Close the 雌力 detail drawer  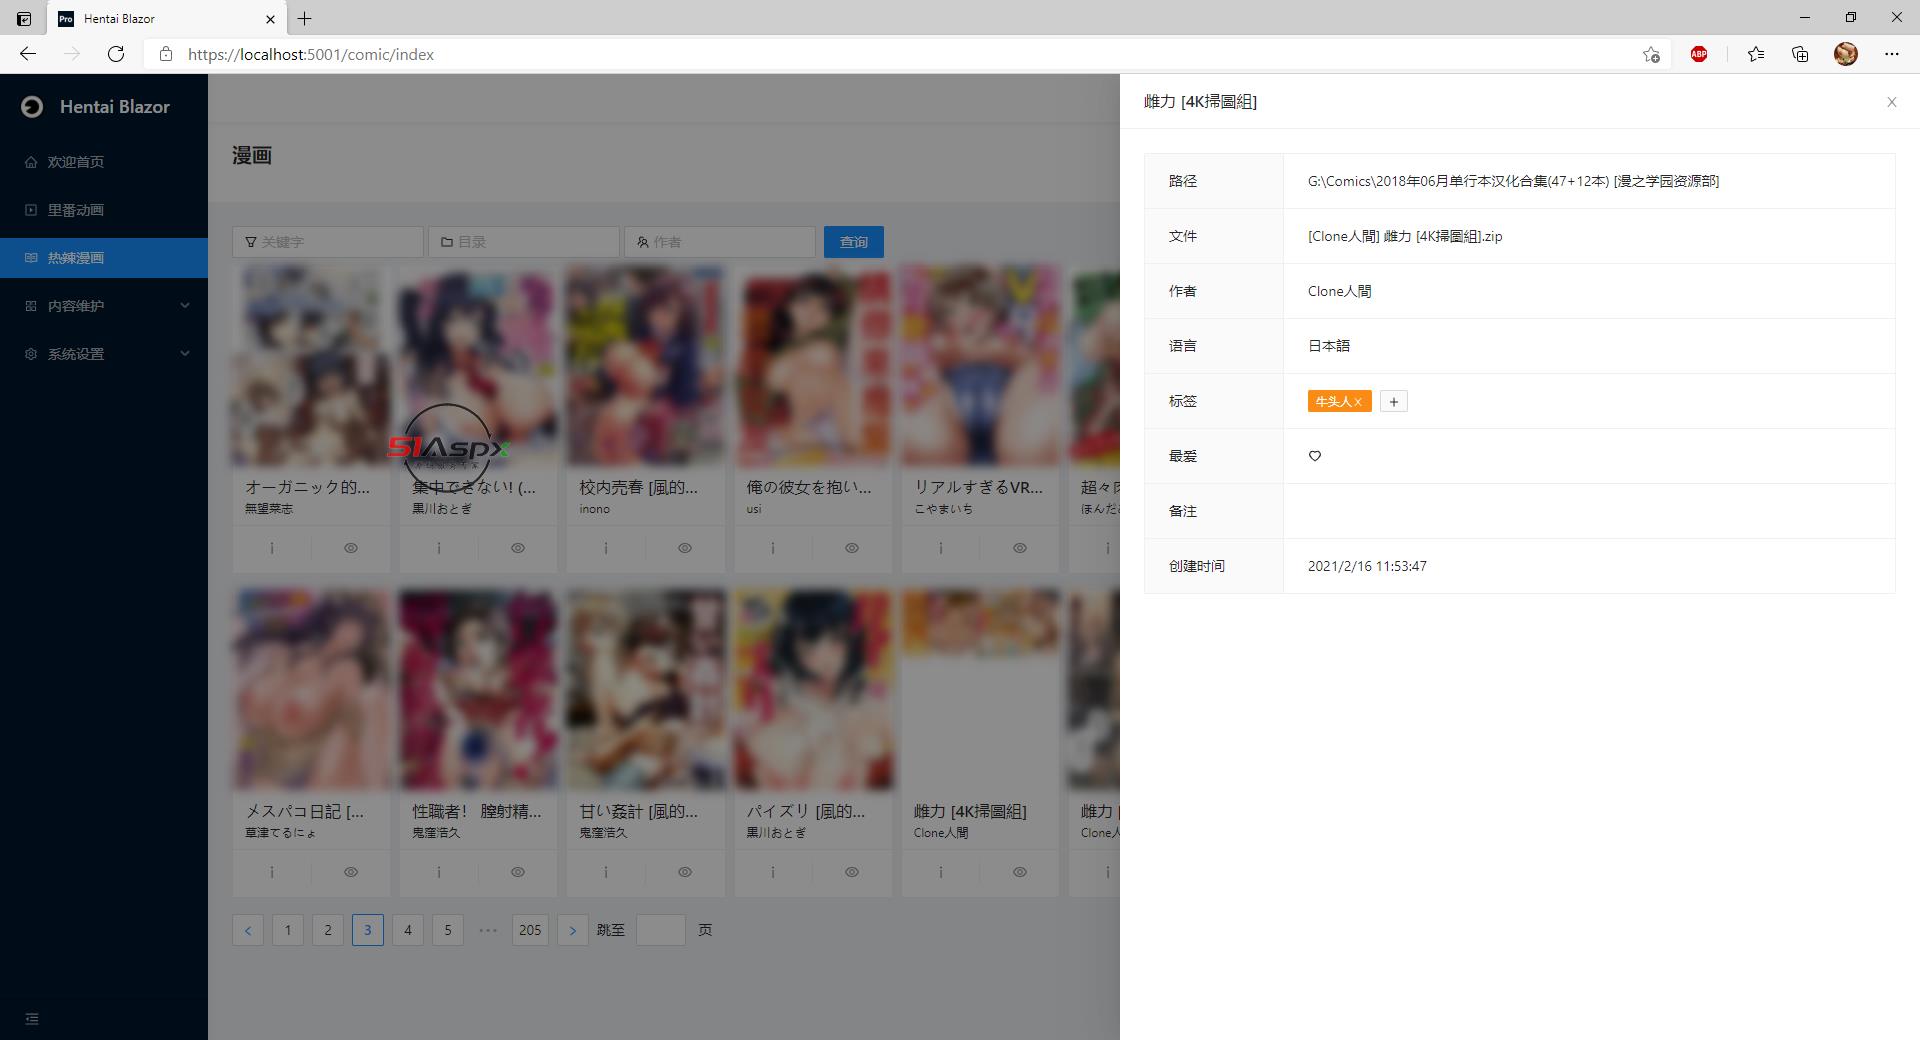[1891, 102]
